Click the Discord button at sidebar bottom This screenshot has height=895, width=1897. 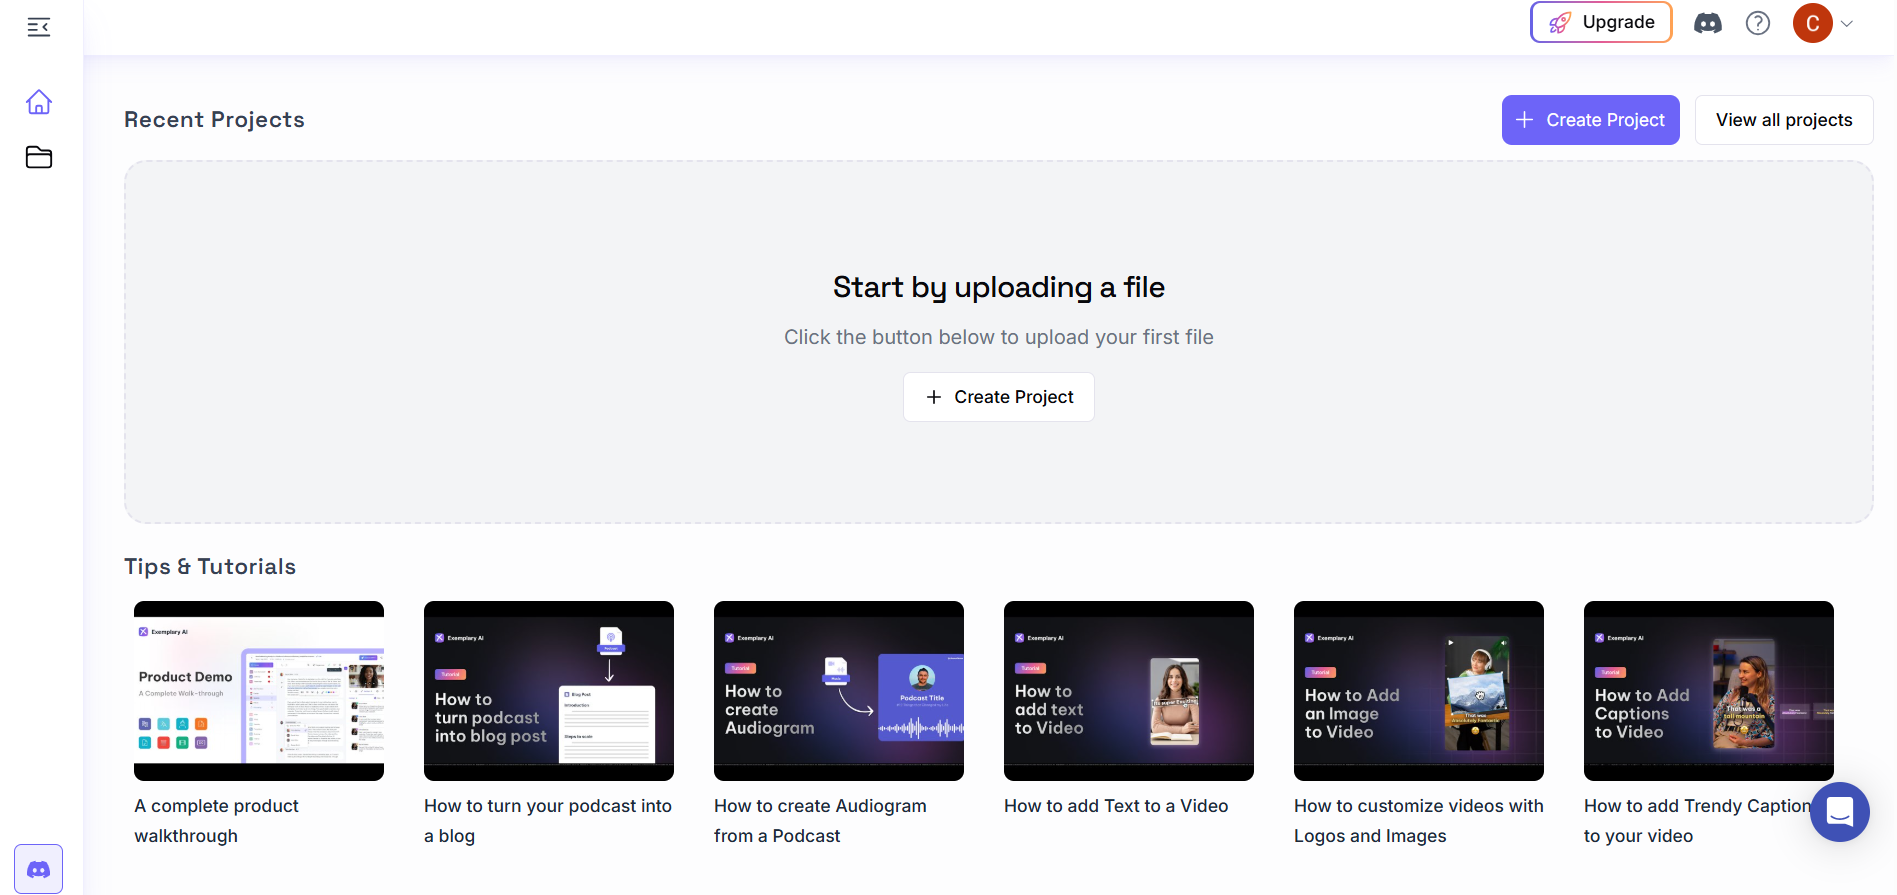39,869
